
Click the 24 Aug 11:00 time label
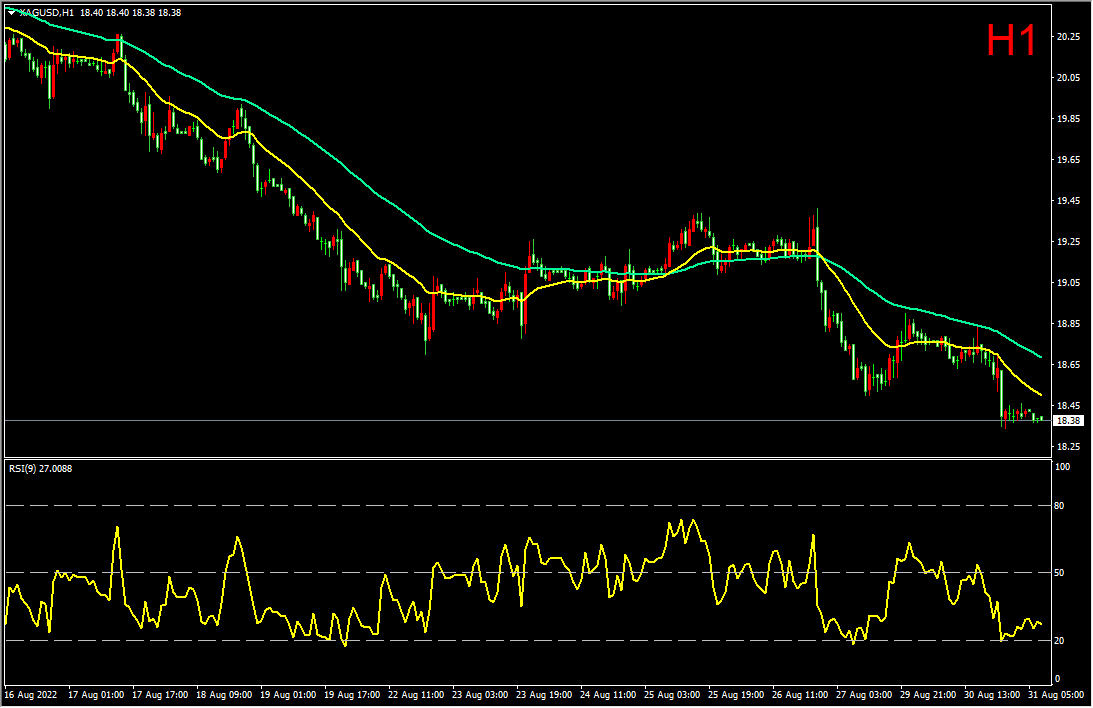(x=609, y=695)
